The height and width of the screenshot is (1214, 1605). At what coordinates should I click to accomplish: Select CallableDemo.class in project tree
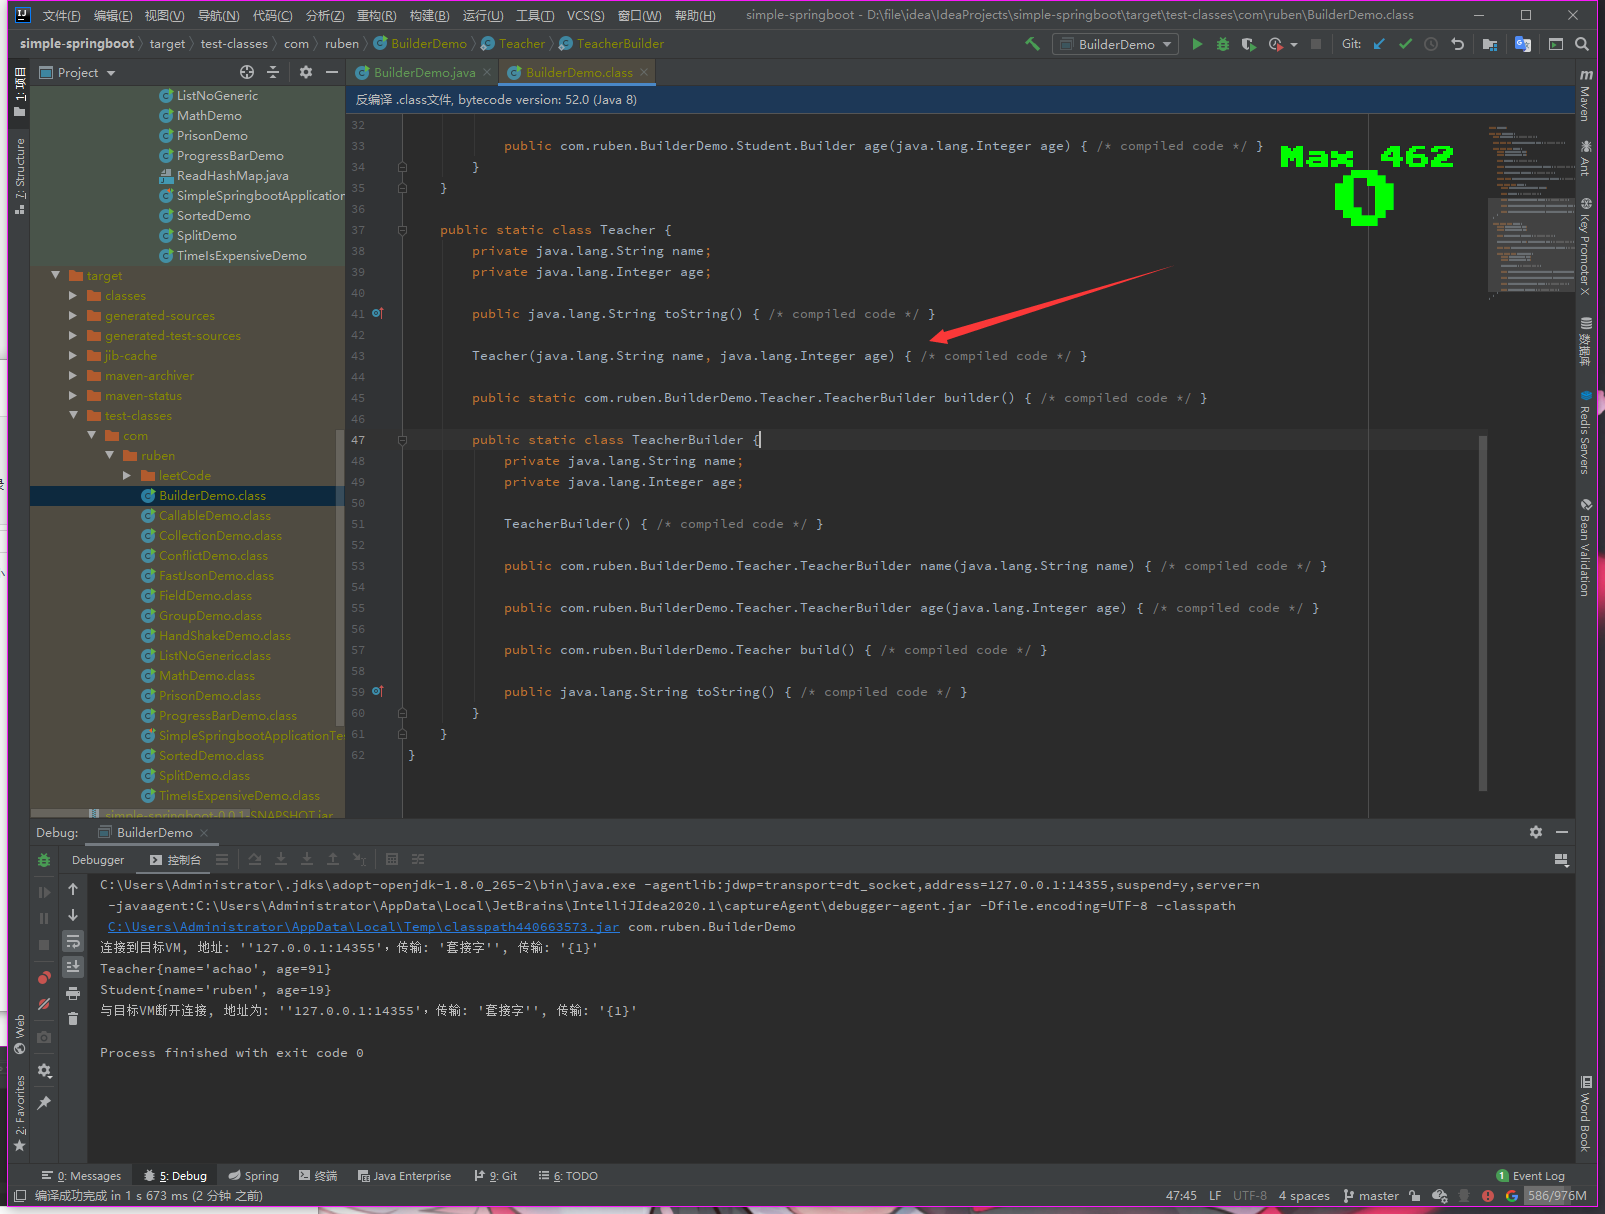[214, 516]
